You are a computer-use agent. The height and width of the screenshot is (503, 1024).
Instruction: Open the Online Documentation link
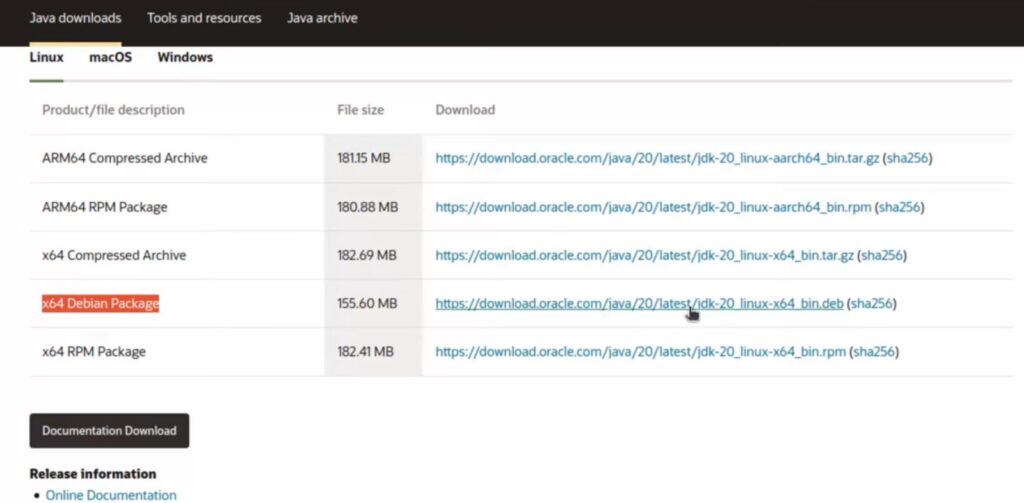click(111, 495)
